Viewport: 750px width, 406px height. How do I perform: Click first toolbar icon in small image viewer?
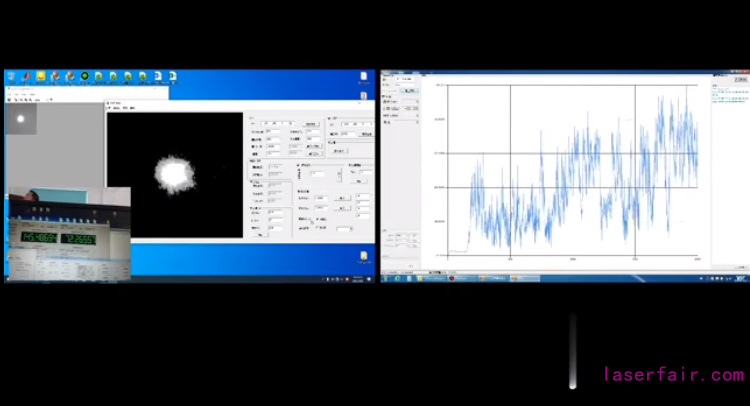(x=10, y=99)
